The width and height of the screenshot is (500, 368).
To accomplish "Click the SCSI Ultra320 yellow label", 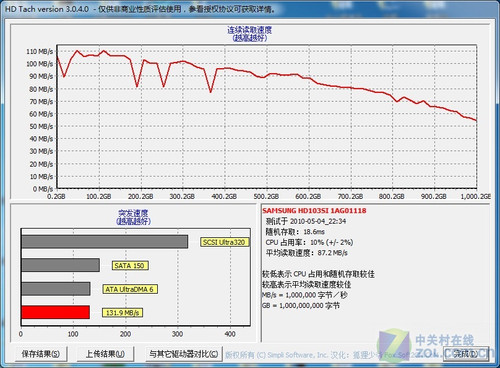I will 224,242.
